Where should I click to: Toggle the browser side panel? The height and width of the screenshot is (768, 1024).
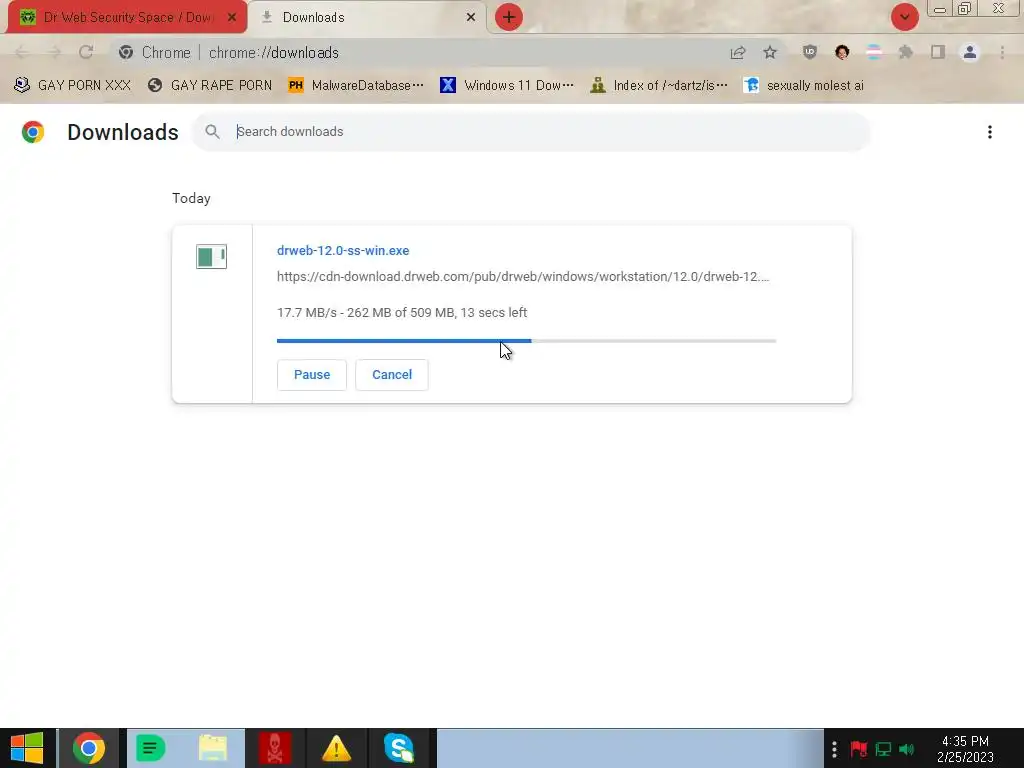(938, 52)
